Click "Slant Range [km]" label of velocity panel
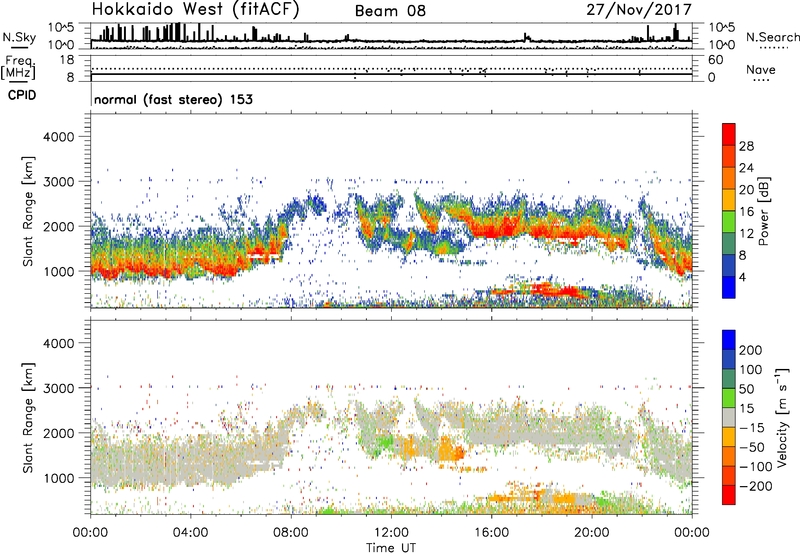Image resolution: width=800 pixels, height=554 pixels. click(x=28, y=417)
